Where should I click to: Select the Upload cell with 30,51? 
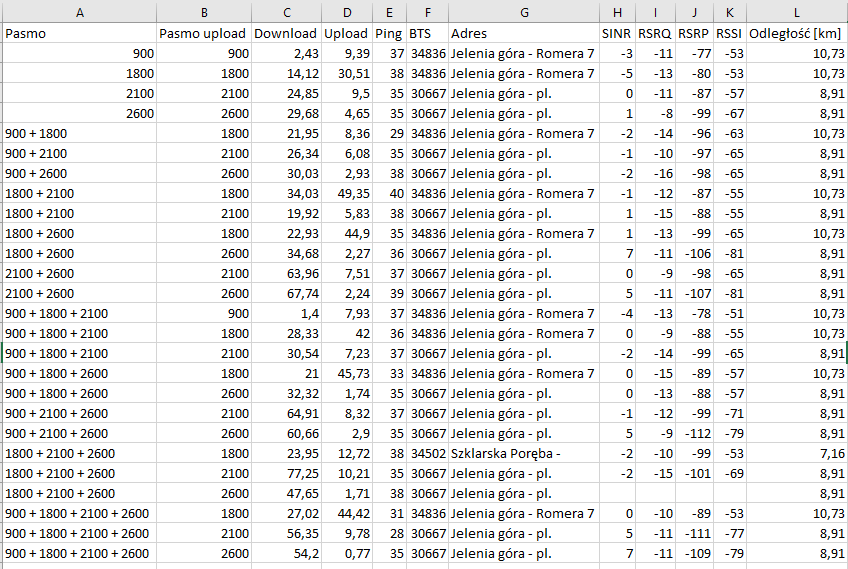(x=347, y=74)
